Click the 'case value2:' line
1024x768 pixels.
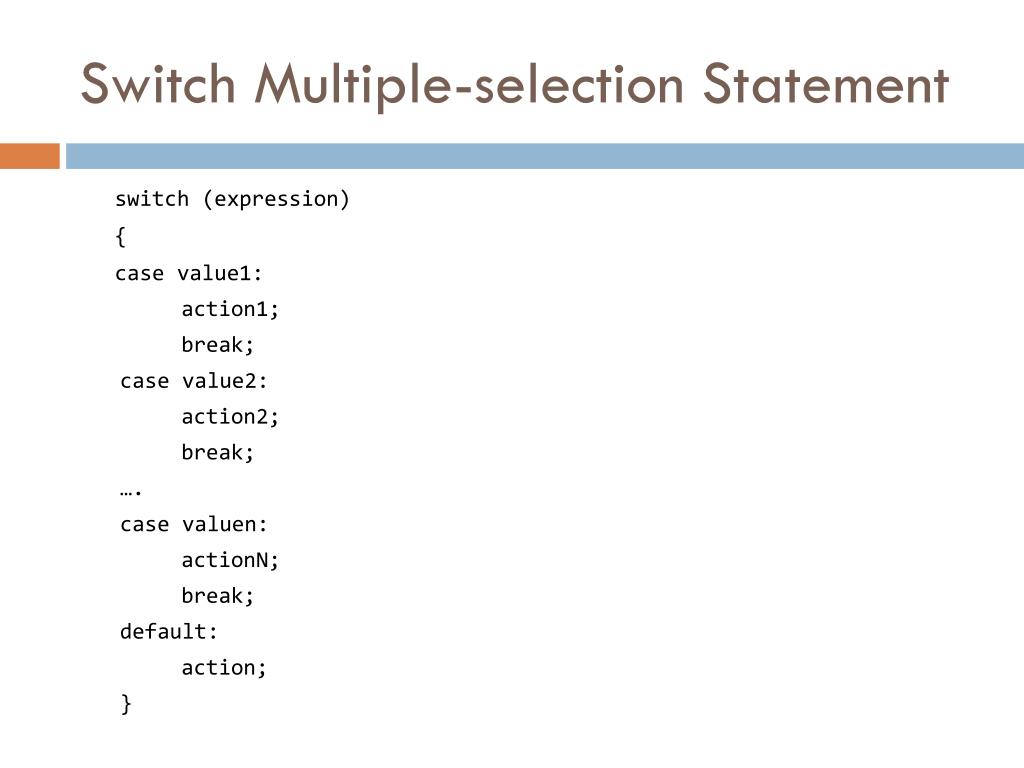coord(193,381)
